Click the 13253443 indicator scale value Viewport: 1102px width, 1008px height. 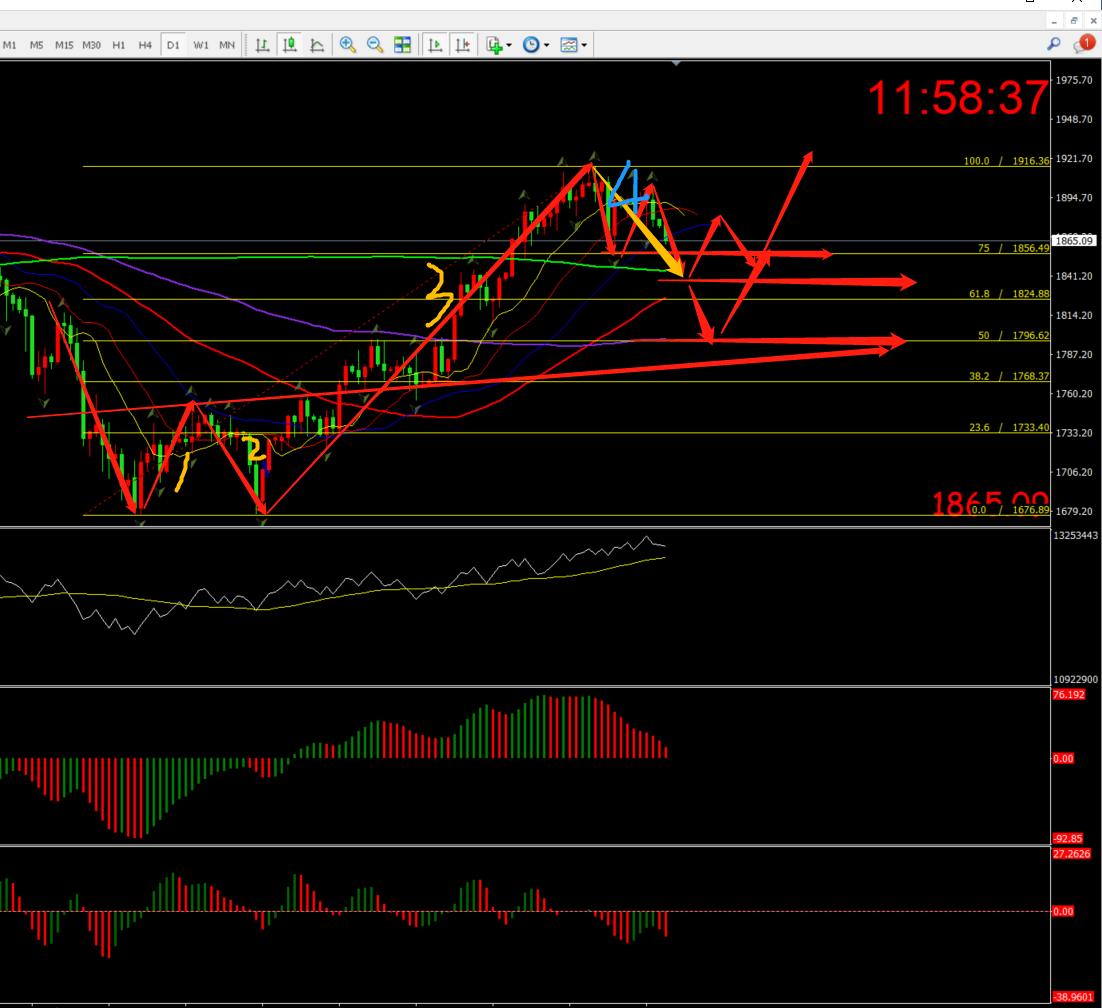tap(1075, 536)
